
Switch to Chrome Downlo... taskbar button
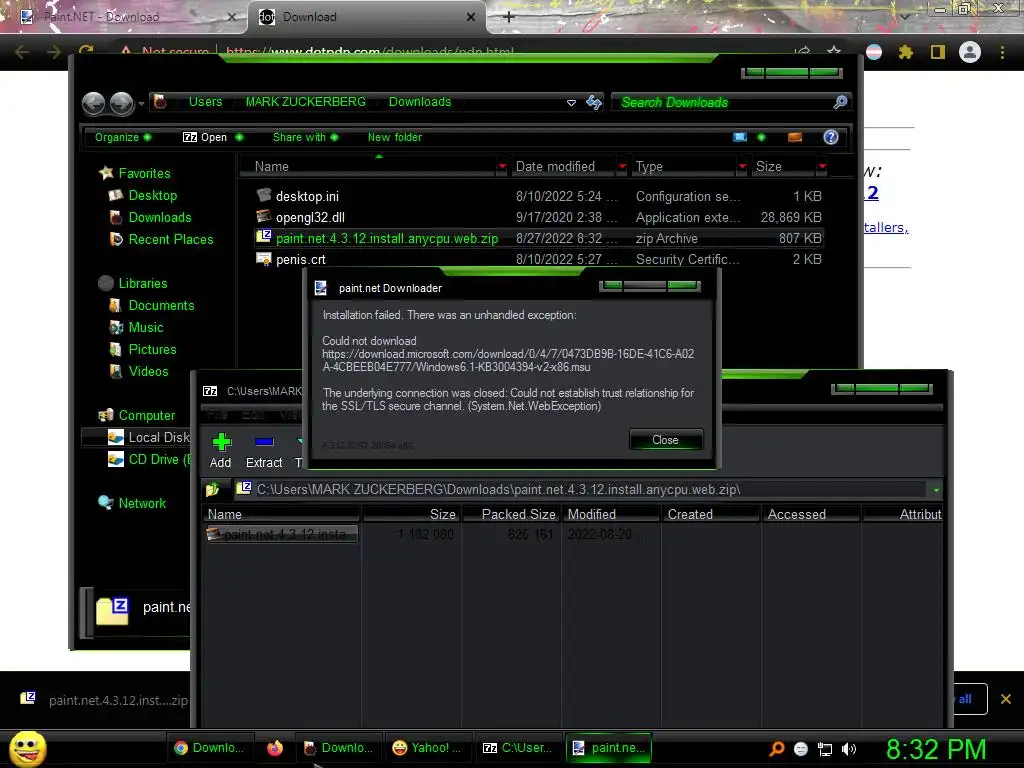click(210, 748)
